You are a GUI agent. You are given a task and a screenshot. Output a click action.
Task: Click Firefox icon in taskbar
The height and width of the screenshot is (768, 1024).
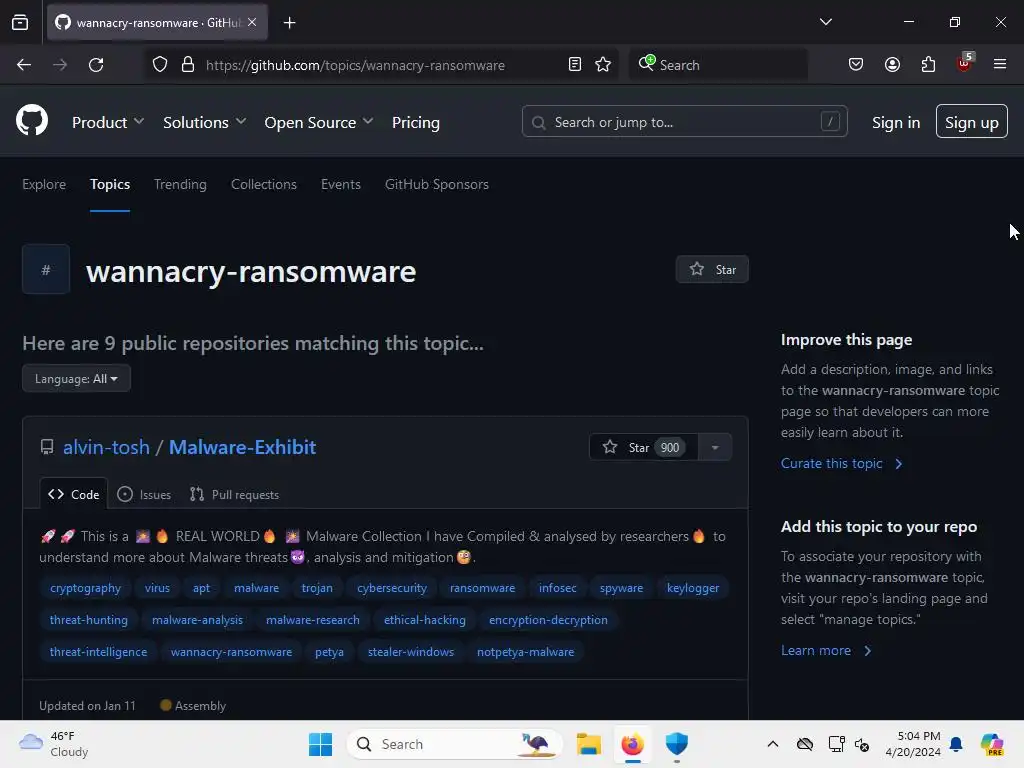[632, 744]
